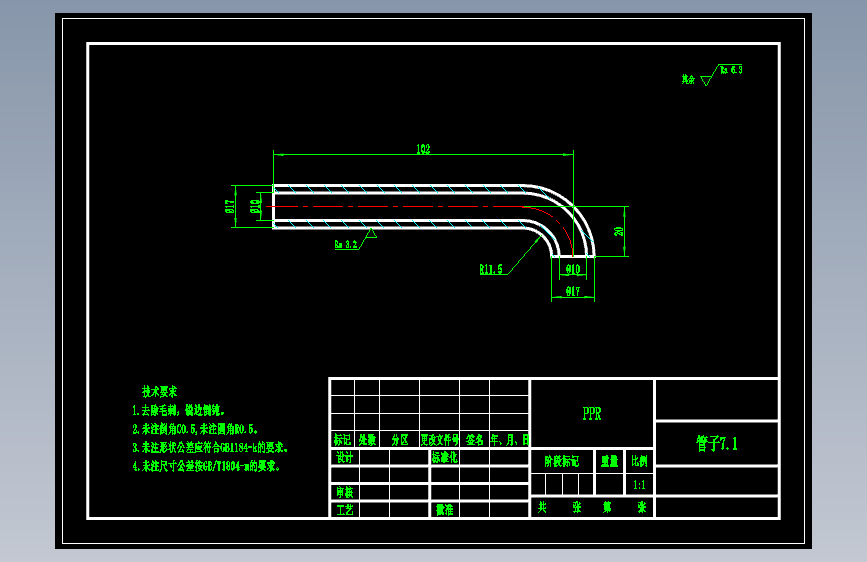Select note 1 about 去除毛刺
Image resolution: width=867 pixels, height=562 pixels.
179,410
